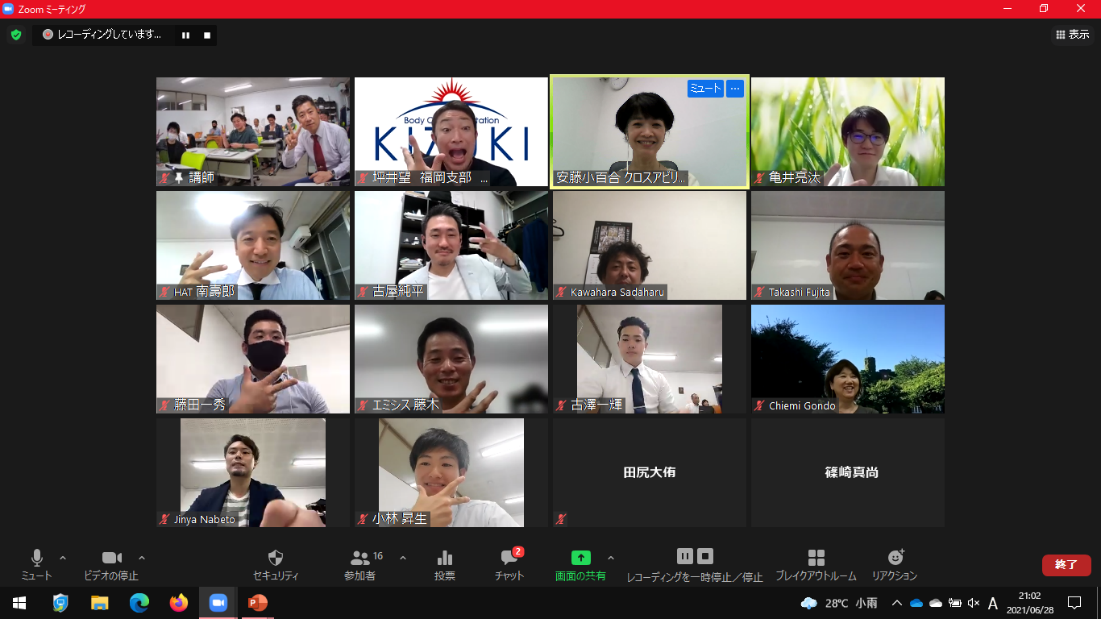The height and width of the screenshot is (619, 1101).
Task: Expand the audio options arrow beside mute
Action: coord(63,558)
